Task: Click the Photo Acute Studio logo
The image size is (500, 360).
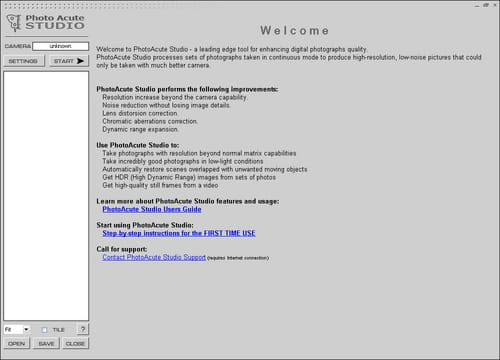Action: pyautogui.click(x=46, y=22)
